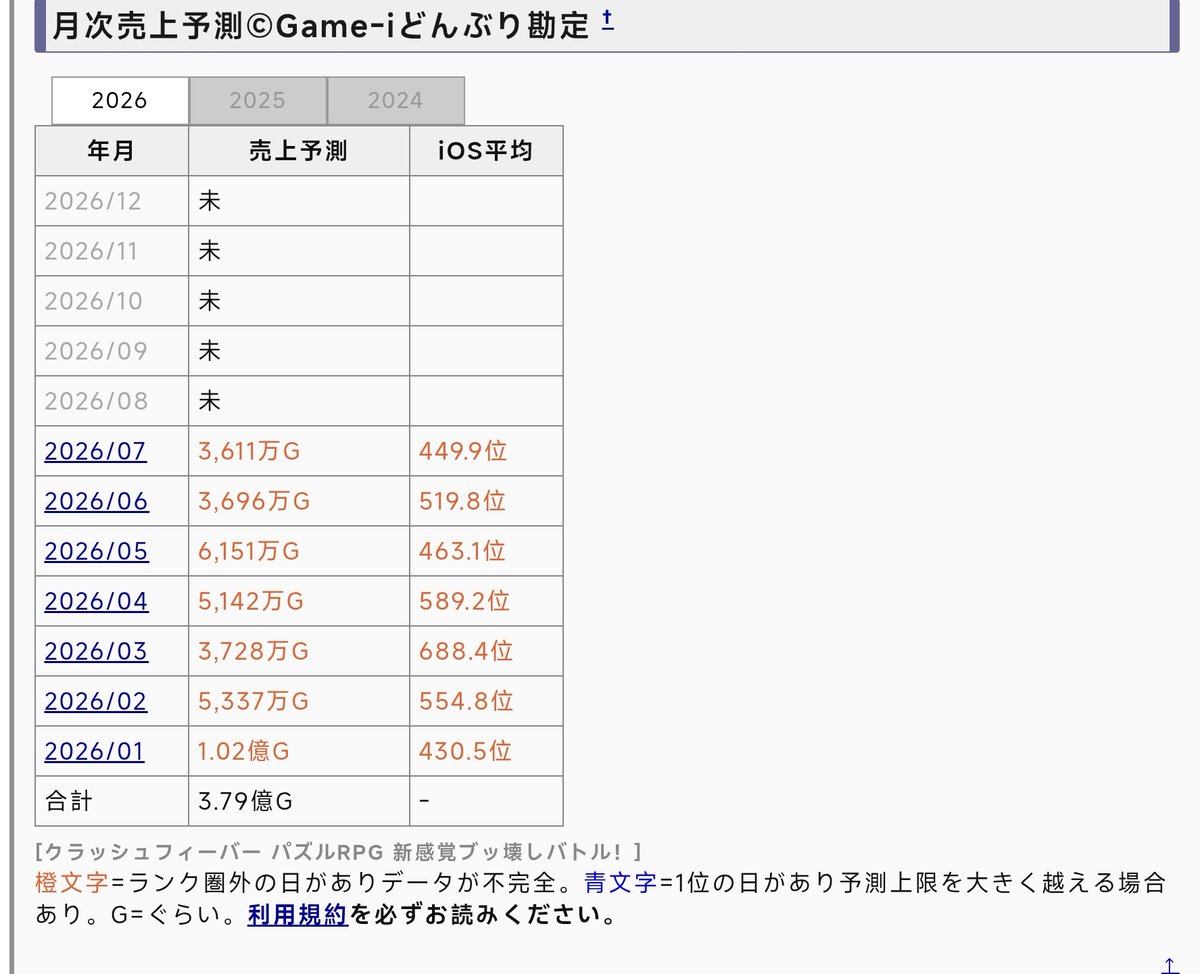This screenshot has height=974, width=1200.
Task: Select the 1.02億G sales value
Action: click(244, 751)
